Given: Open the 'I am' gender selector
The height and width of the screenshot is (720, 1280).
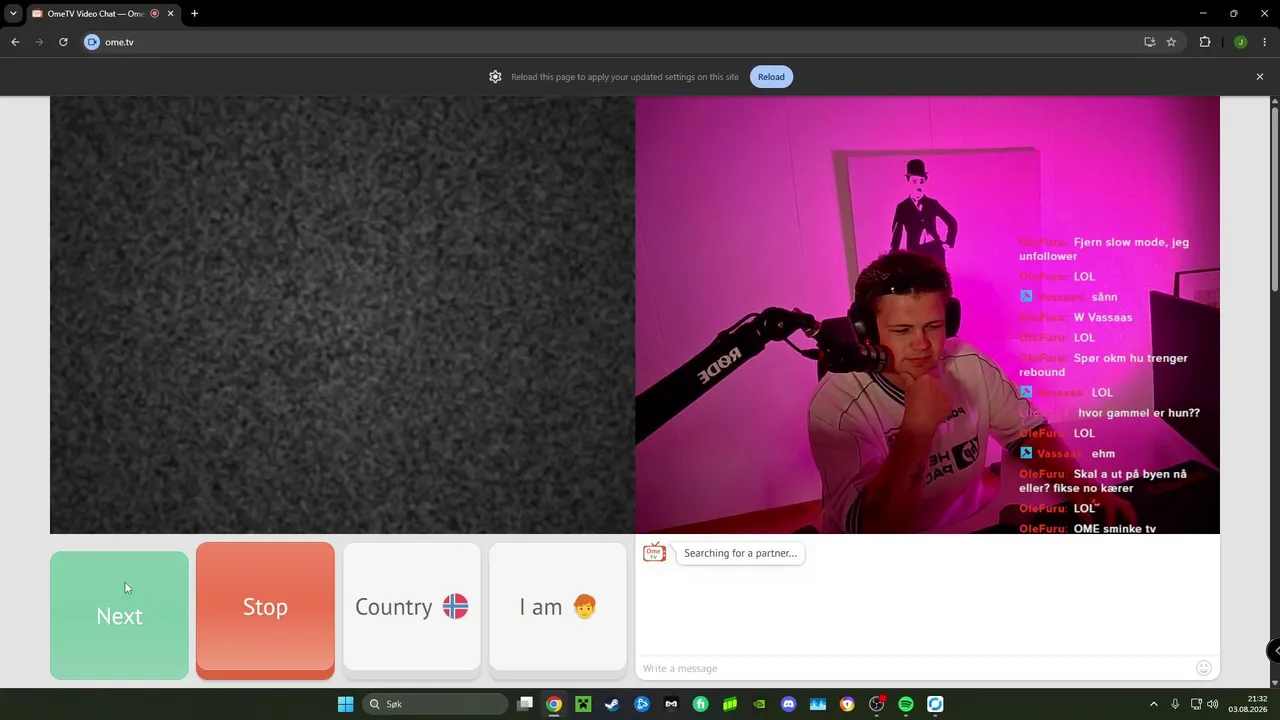Looking at the screenshot, I should click(x=558, y=607).
